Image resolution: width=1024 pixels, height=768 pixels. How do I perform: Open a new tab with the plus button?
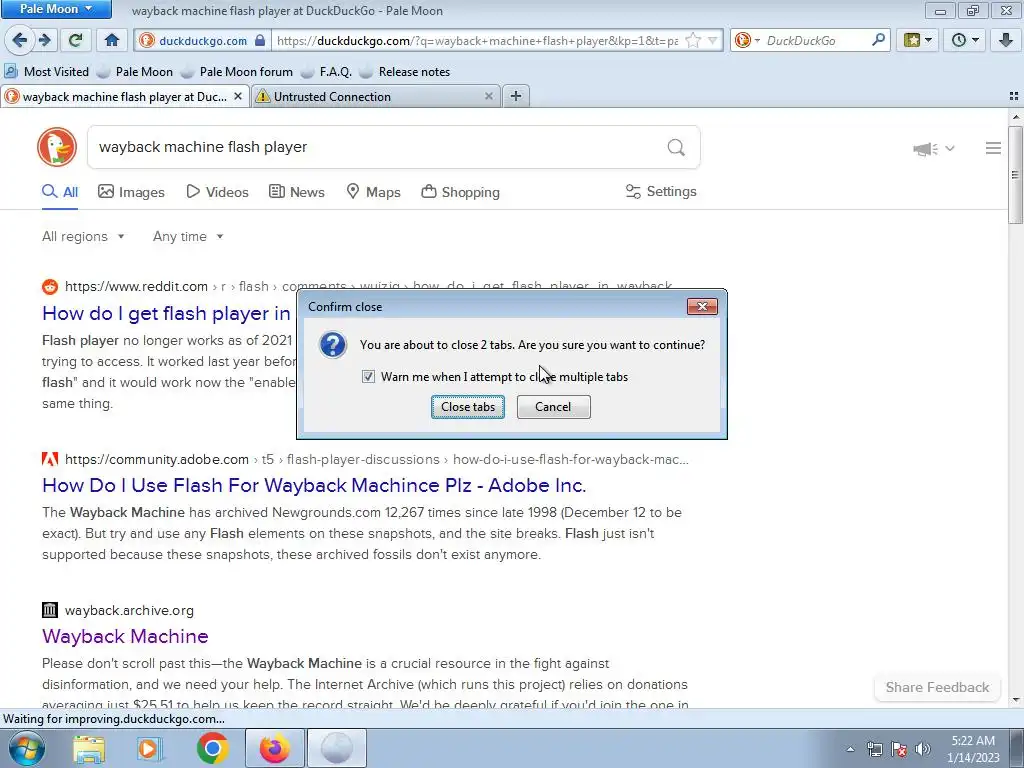point(516,96)
